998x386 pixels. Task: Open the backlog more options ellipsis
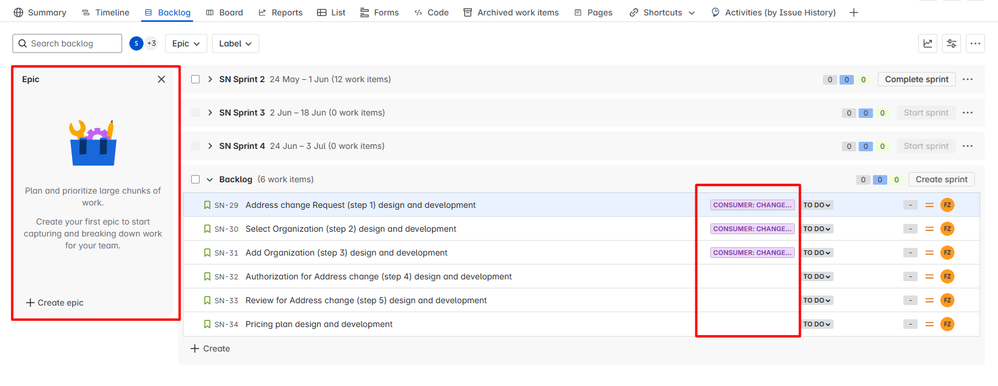(x=976, y=43)
